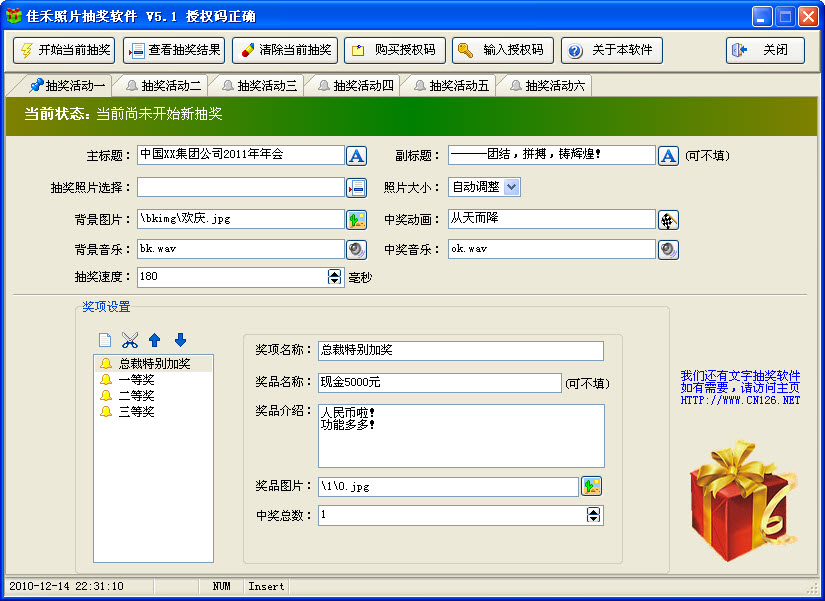Open the 照片大小 dropdown set to 自动调整
825x601 pixels.
pos(513,186)
